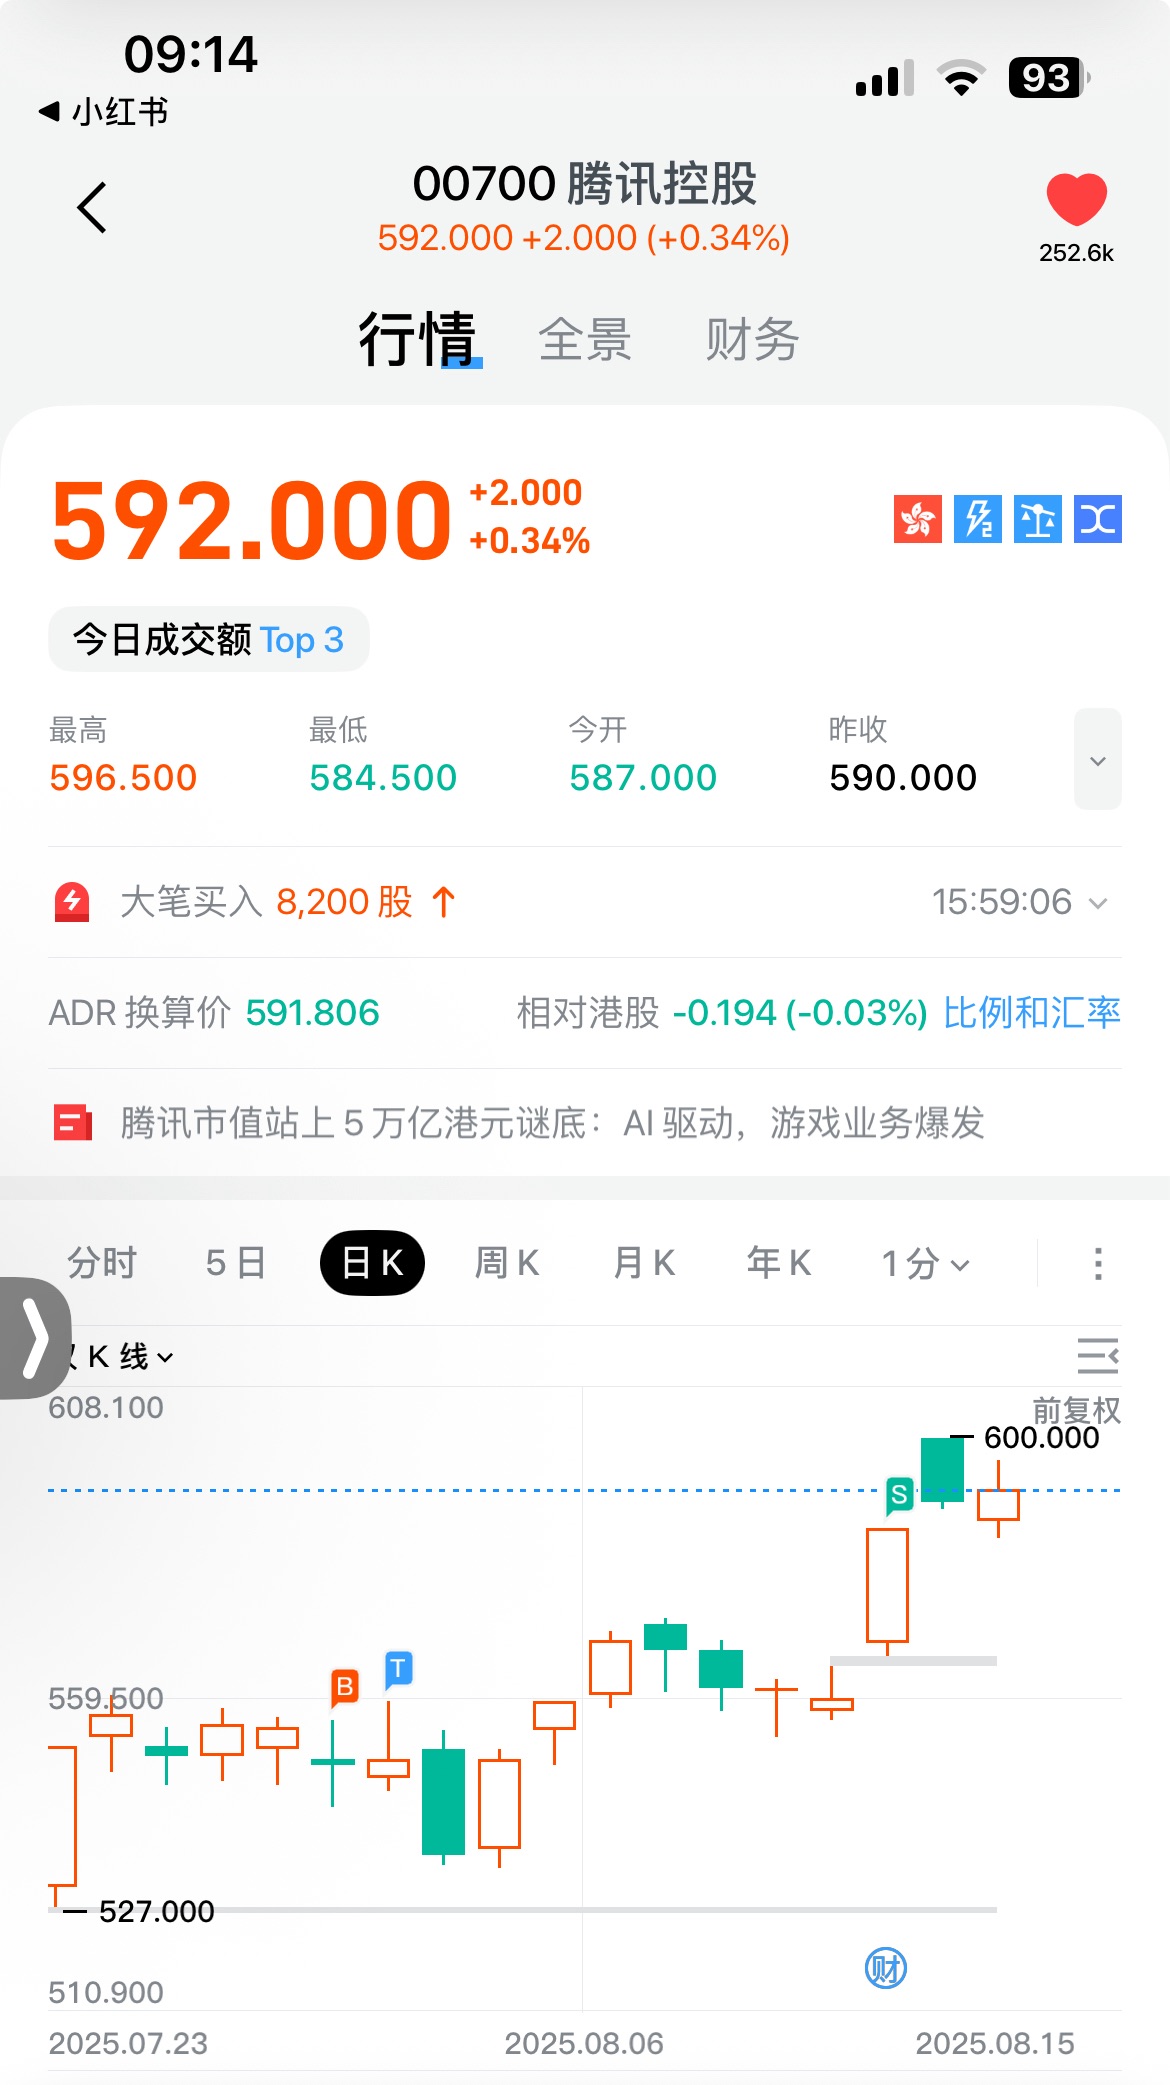1170x2085 pixels.
Task: Tap the battery indicator in status bar
Action: click(x=1049, y=78)
